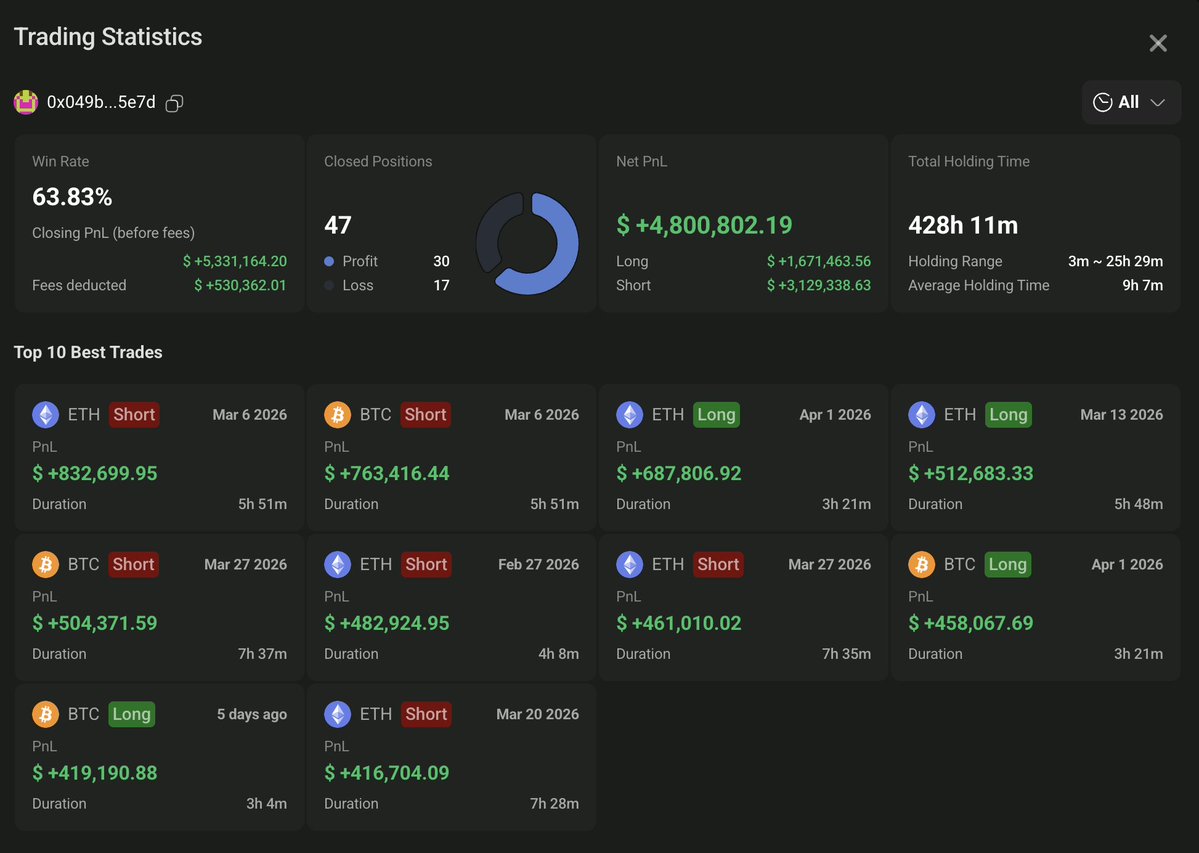The width and height of the screenshot is (1199, 853).
Task: Click BTC icon on Mar 6 2026 trade
Action: pyautogui.click(x=337, y=414)
